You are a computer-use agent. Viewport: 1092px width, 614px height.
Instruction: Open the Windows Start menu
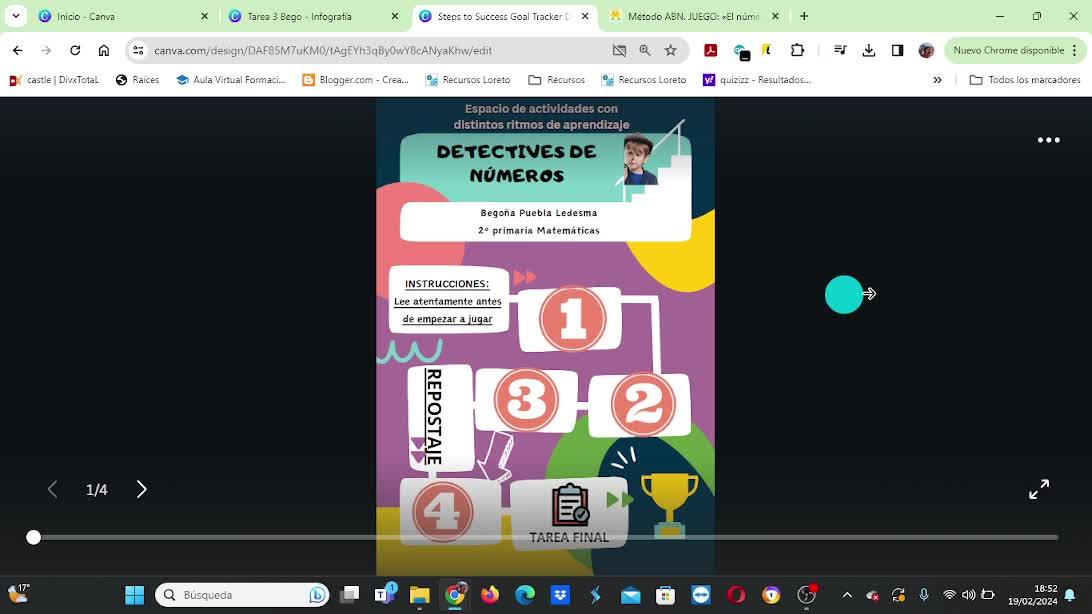(x=134, y=595)
